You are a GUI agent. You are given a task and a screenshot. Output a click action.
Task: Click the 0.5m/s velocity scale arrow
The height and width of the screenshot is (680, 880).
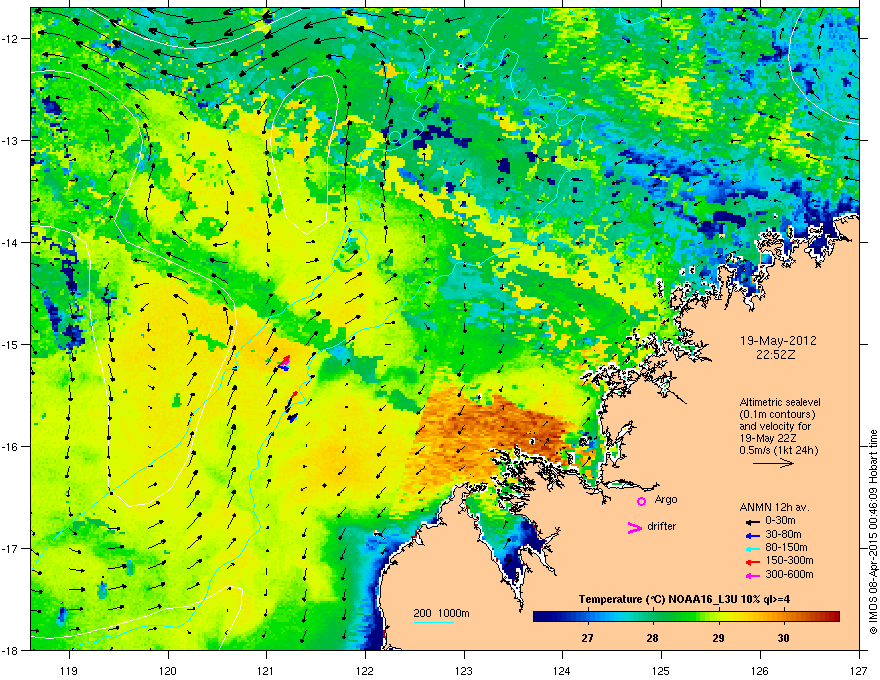[773, 463]
